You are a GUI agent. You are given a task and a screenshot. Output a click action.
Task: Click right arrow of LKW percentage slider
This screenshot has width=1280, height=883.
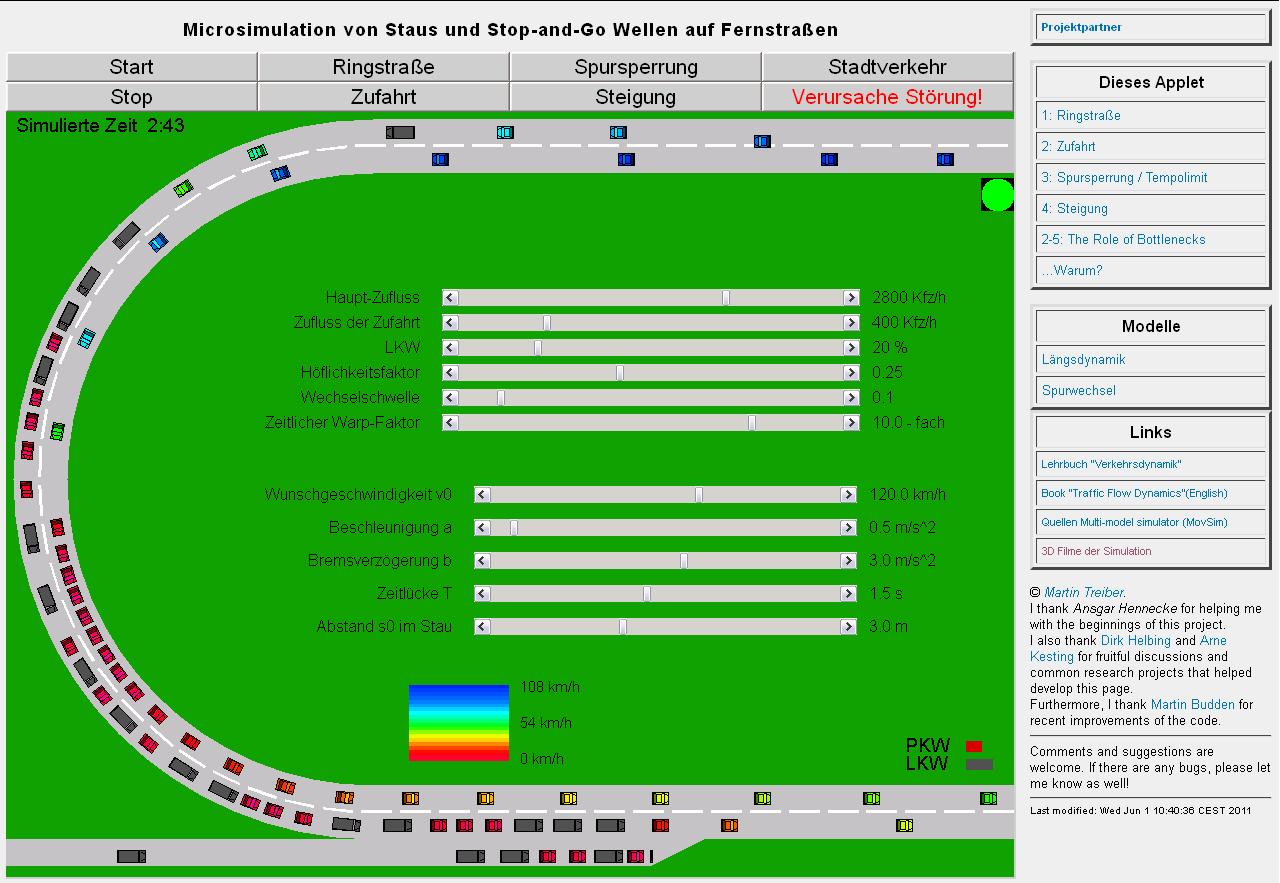851,348
